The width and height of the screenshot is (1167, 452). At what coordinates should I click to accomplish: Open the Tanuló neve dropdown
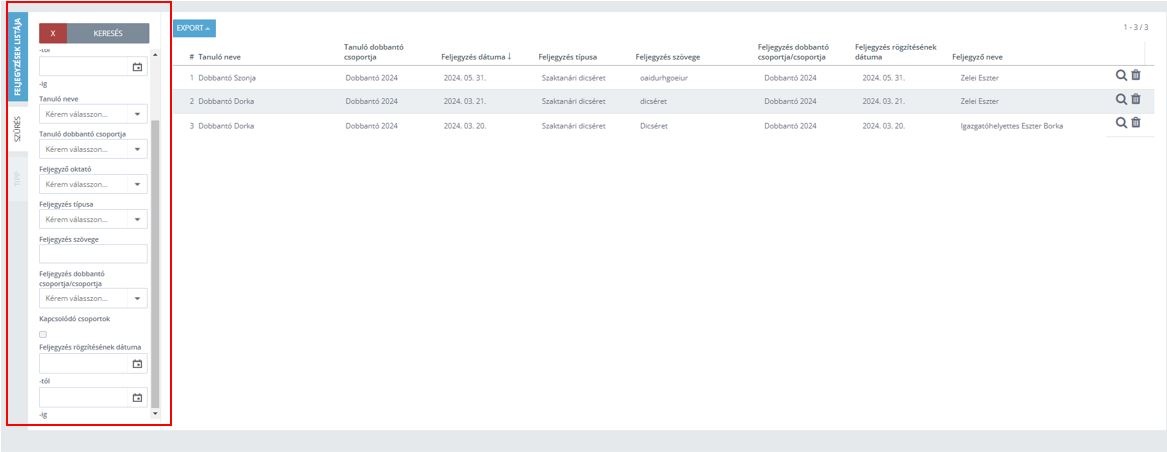coord(93,115)
